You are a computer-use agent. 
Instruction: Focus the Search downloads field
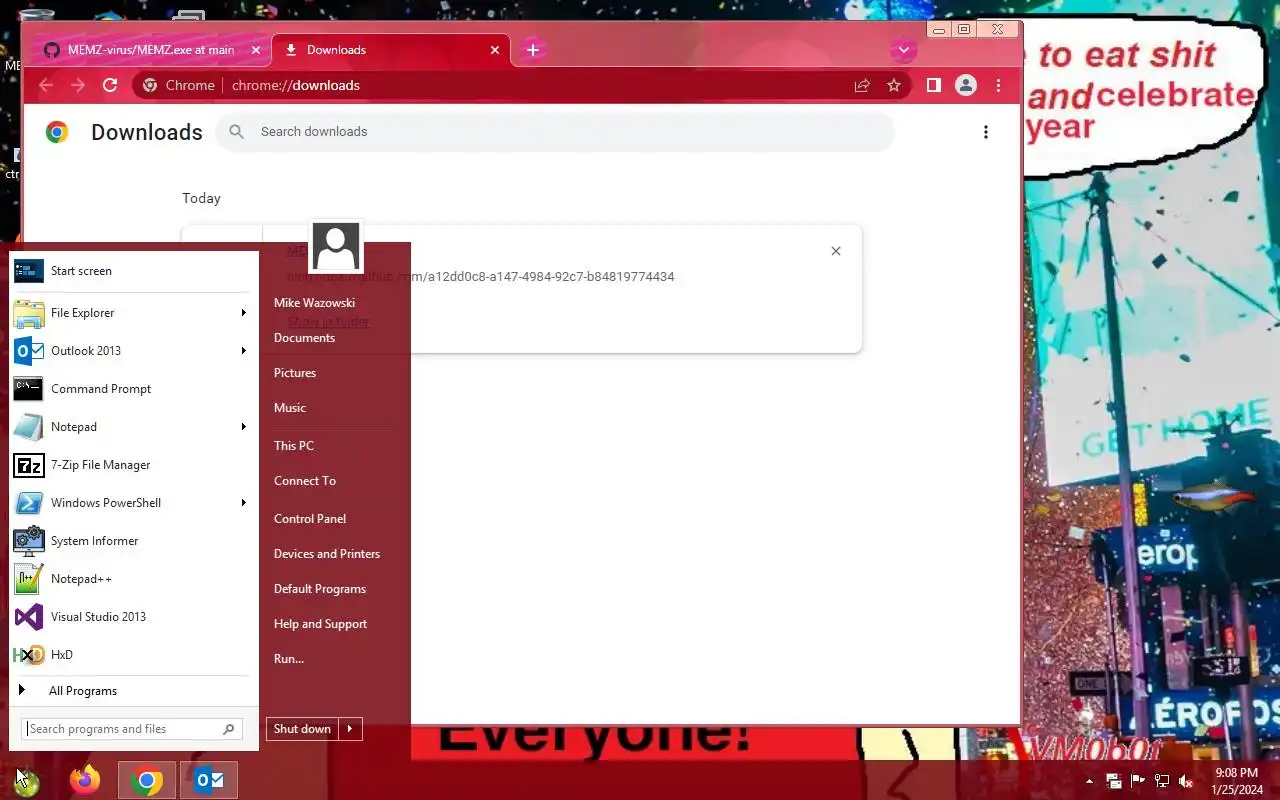(555, 132)
